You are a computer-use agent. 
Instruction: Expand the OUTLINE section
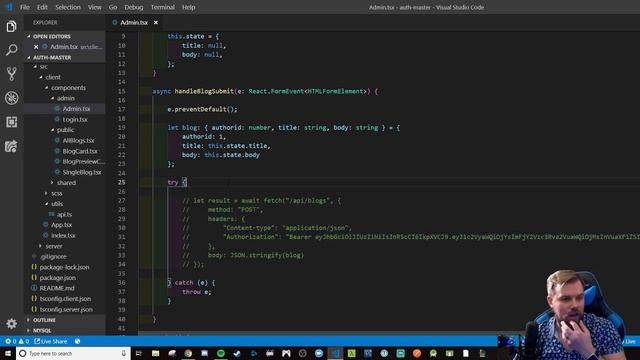click(44, 320)
